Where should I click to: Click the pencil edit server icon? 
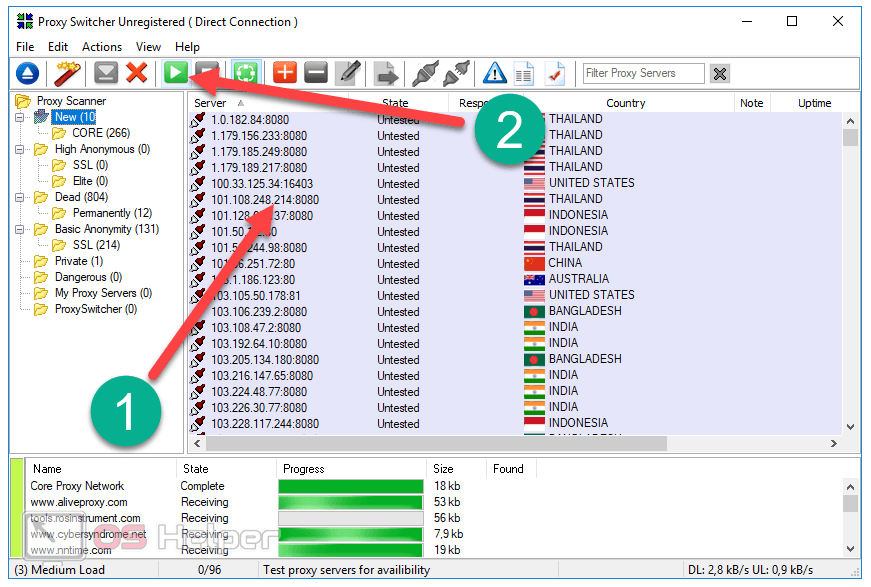tap(347, 73)
